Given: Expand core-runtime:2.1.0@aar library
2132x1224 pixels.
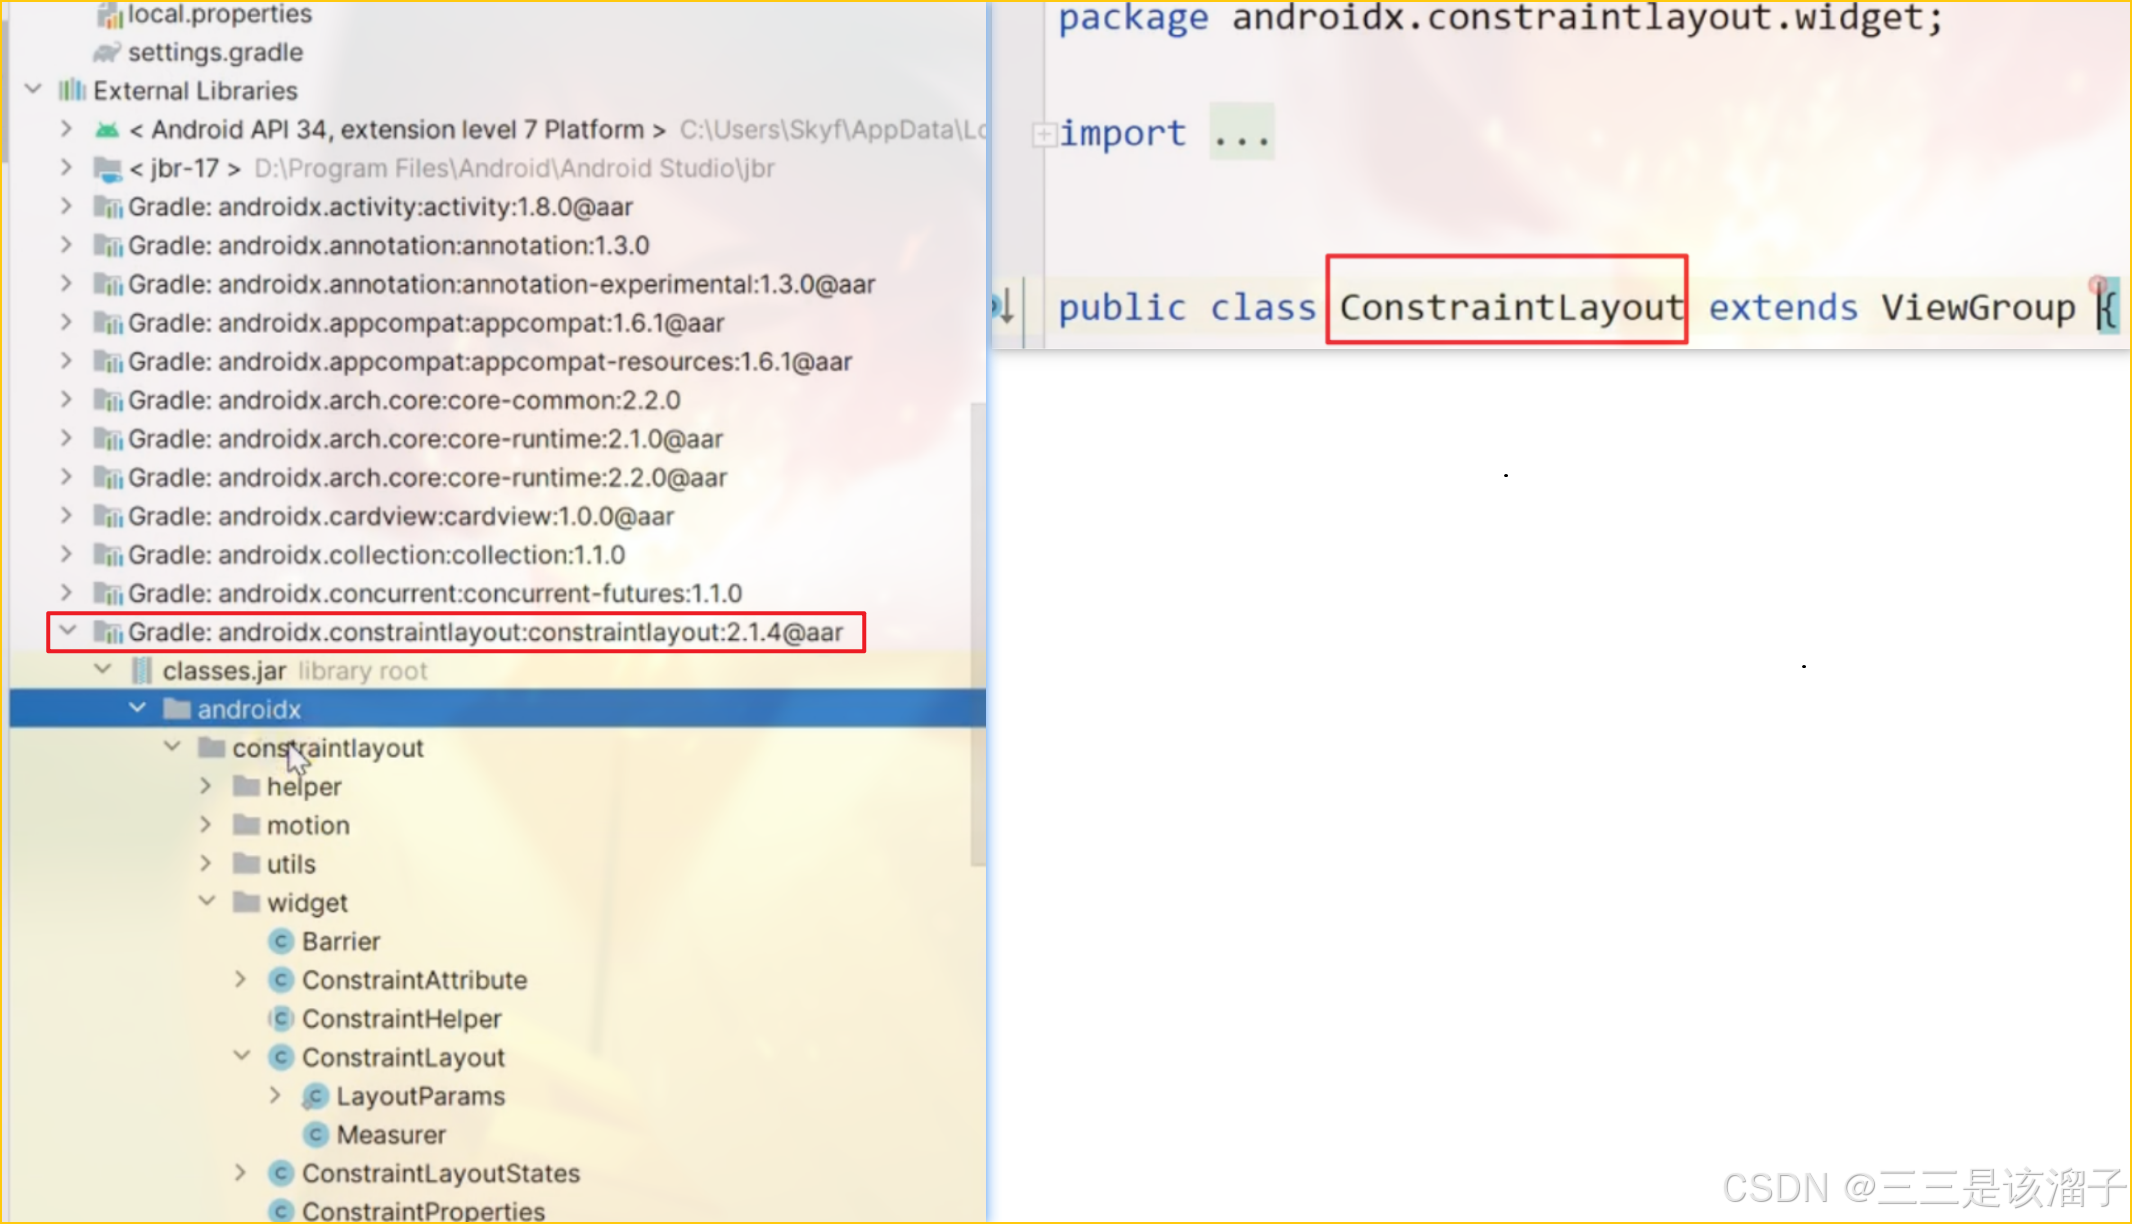Looking at the screenshot, I should click(x=66, y=439).
